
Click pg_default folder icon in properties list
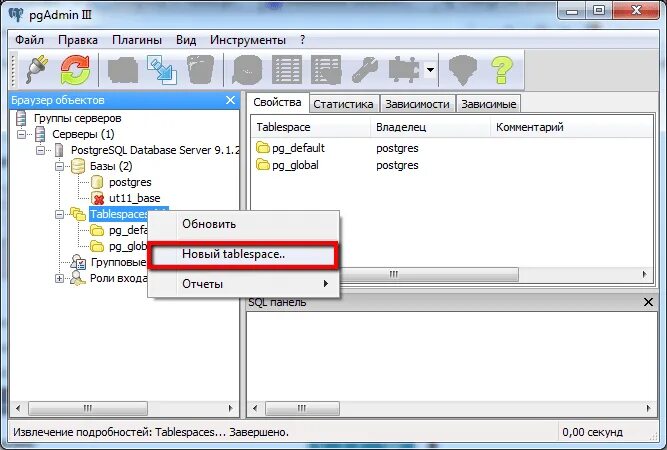tap(263, 148)
